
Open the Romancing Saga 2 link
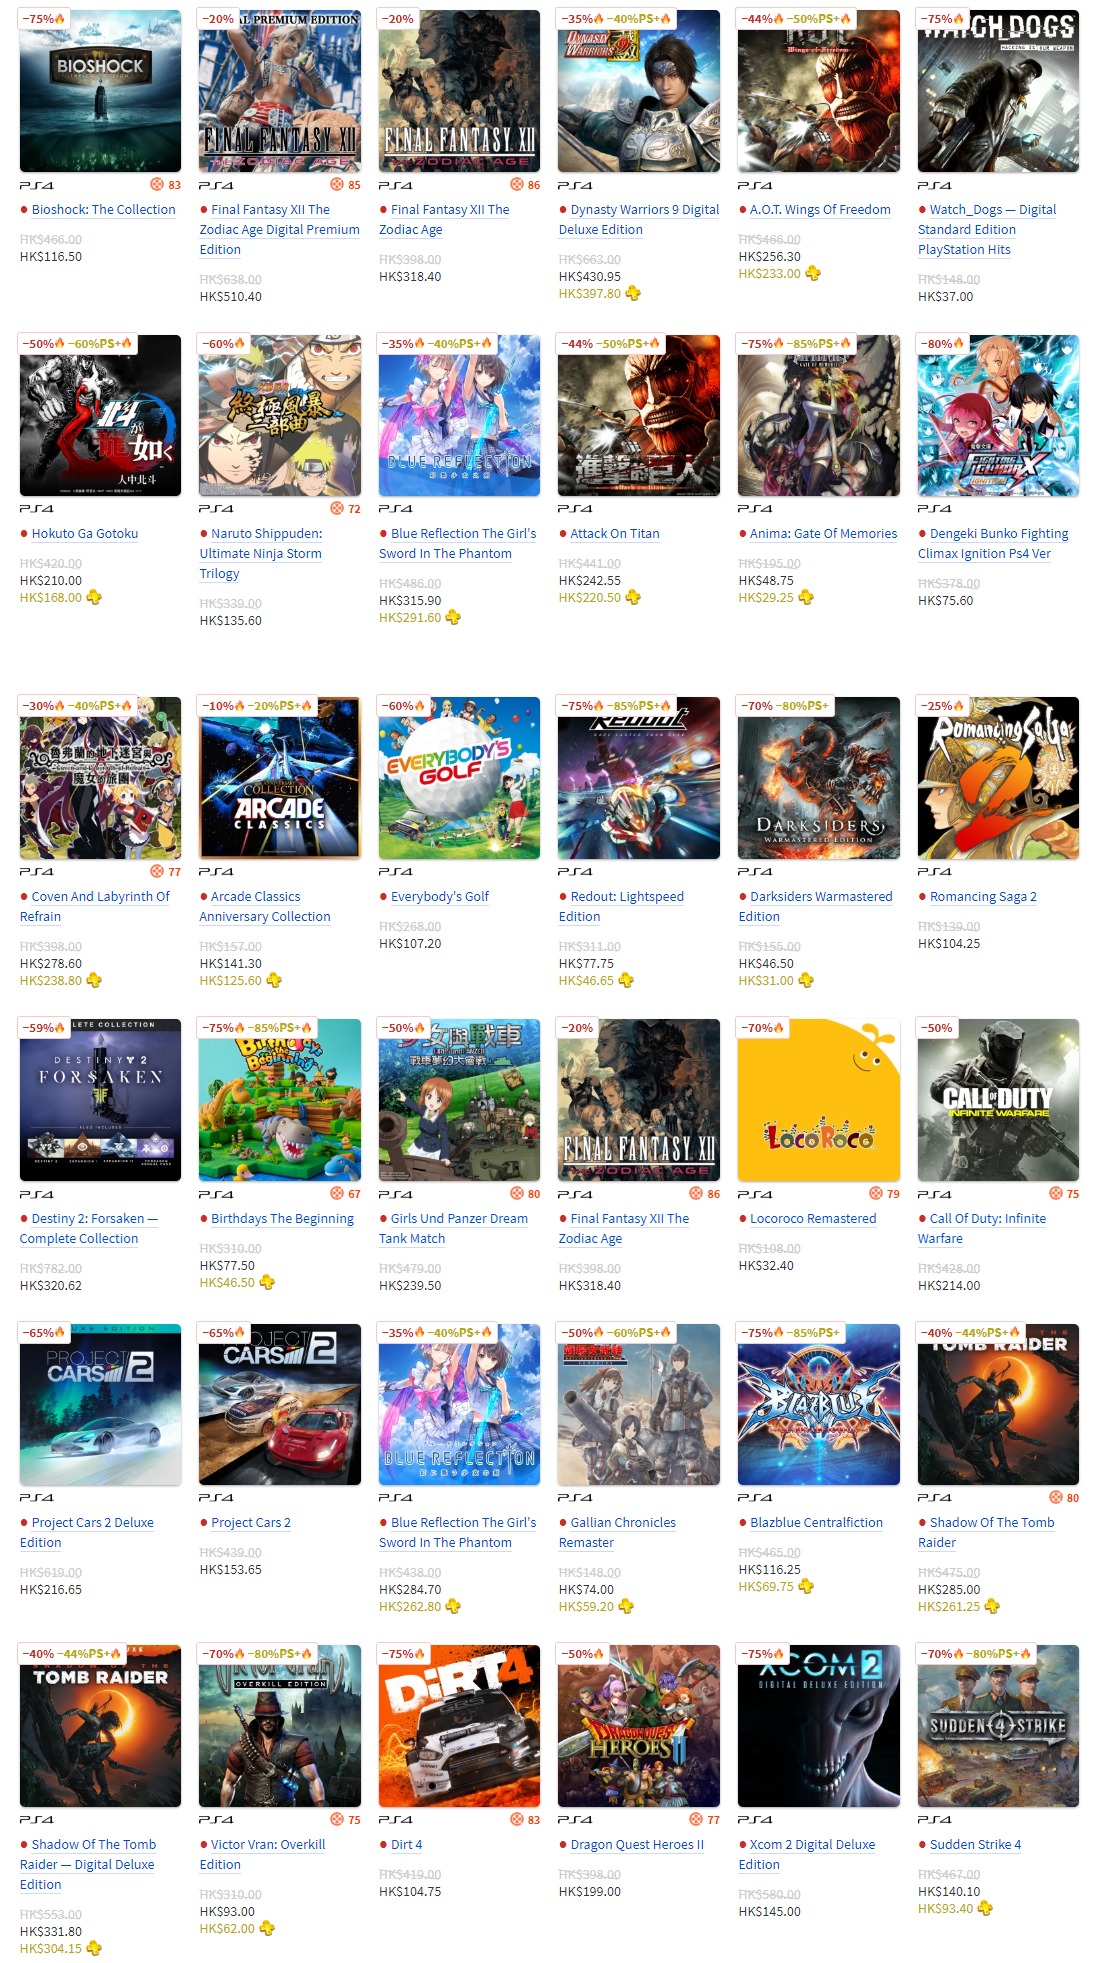click(983, 897)
